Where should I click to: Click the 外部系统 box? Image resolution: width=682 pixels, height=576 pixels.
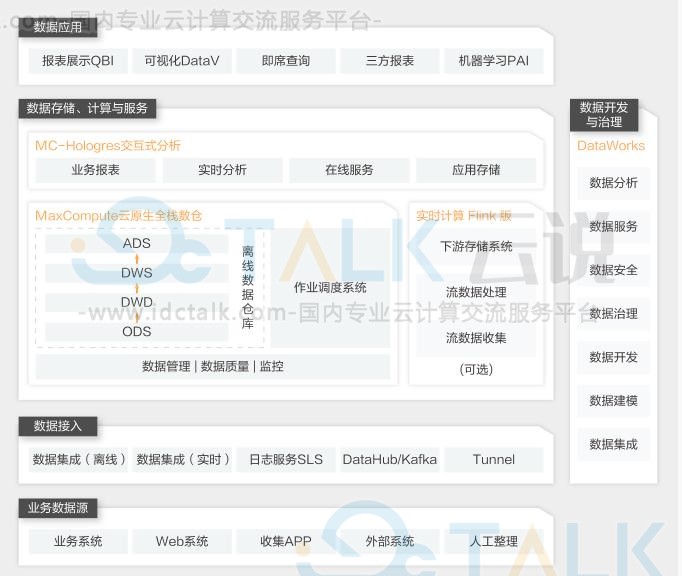[x=390, y=541]
